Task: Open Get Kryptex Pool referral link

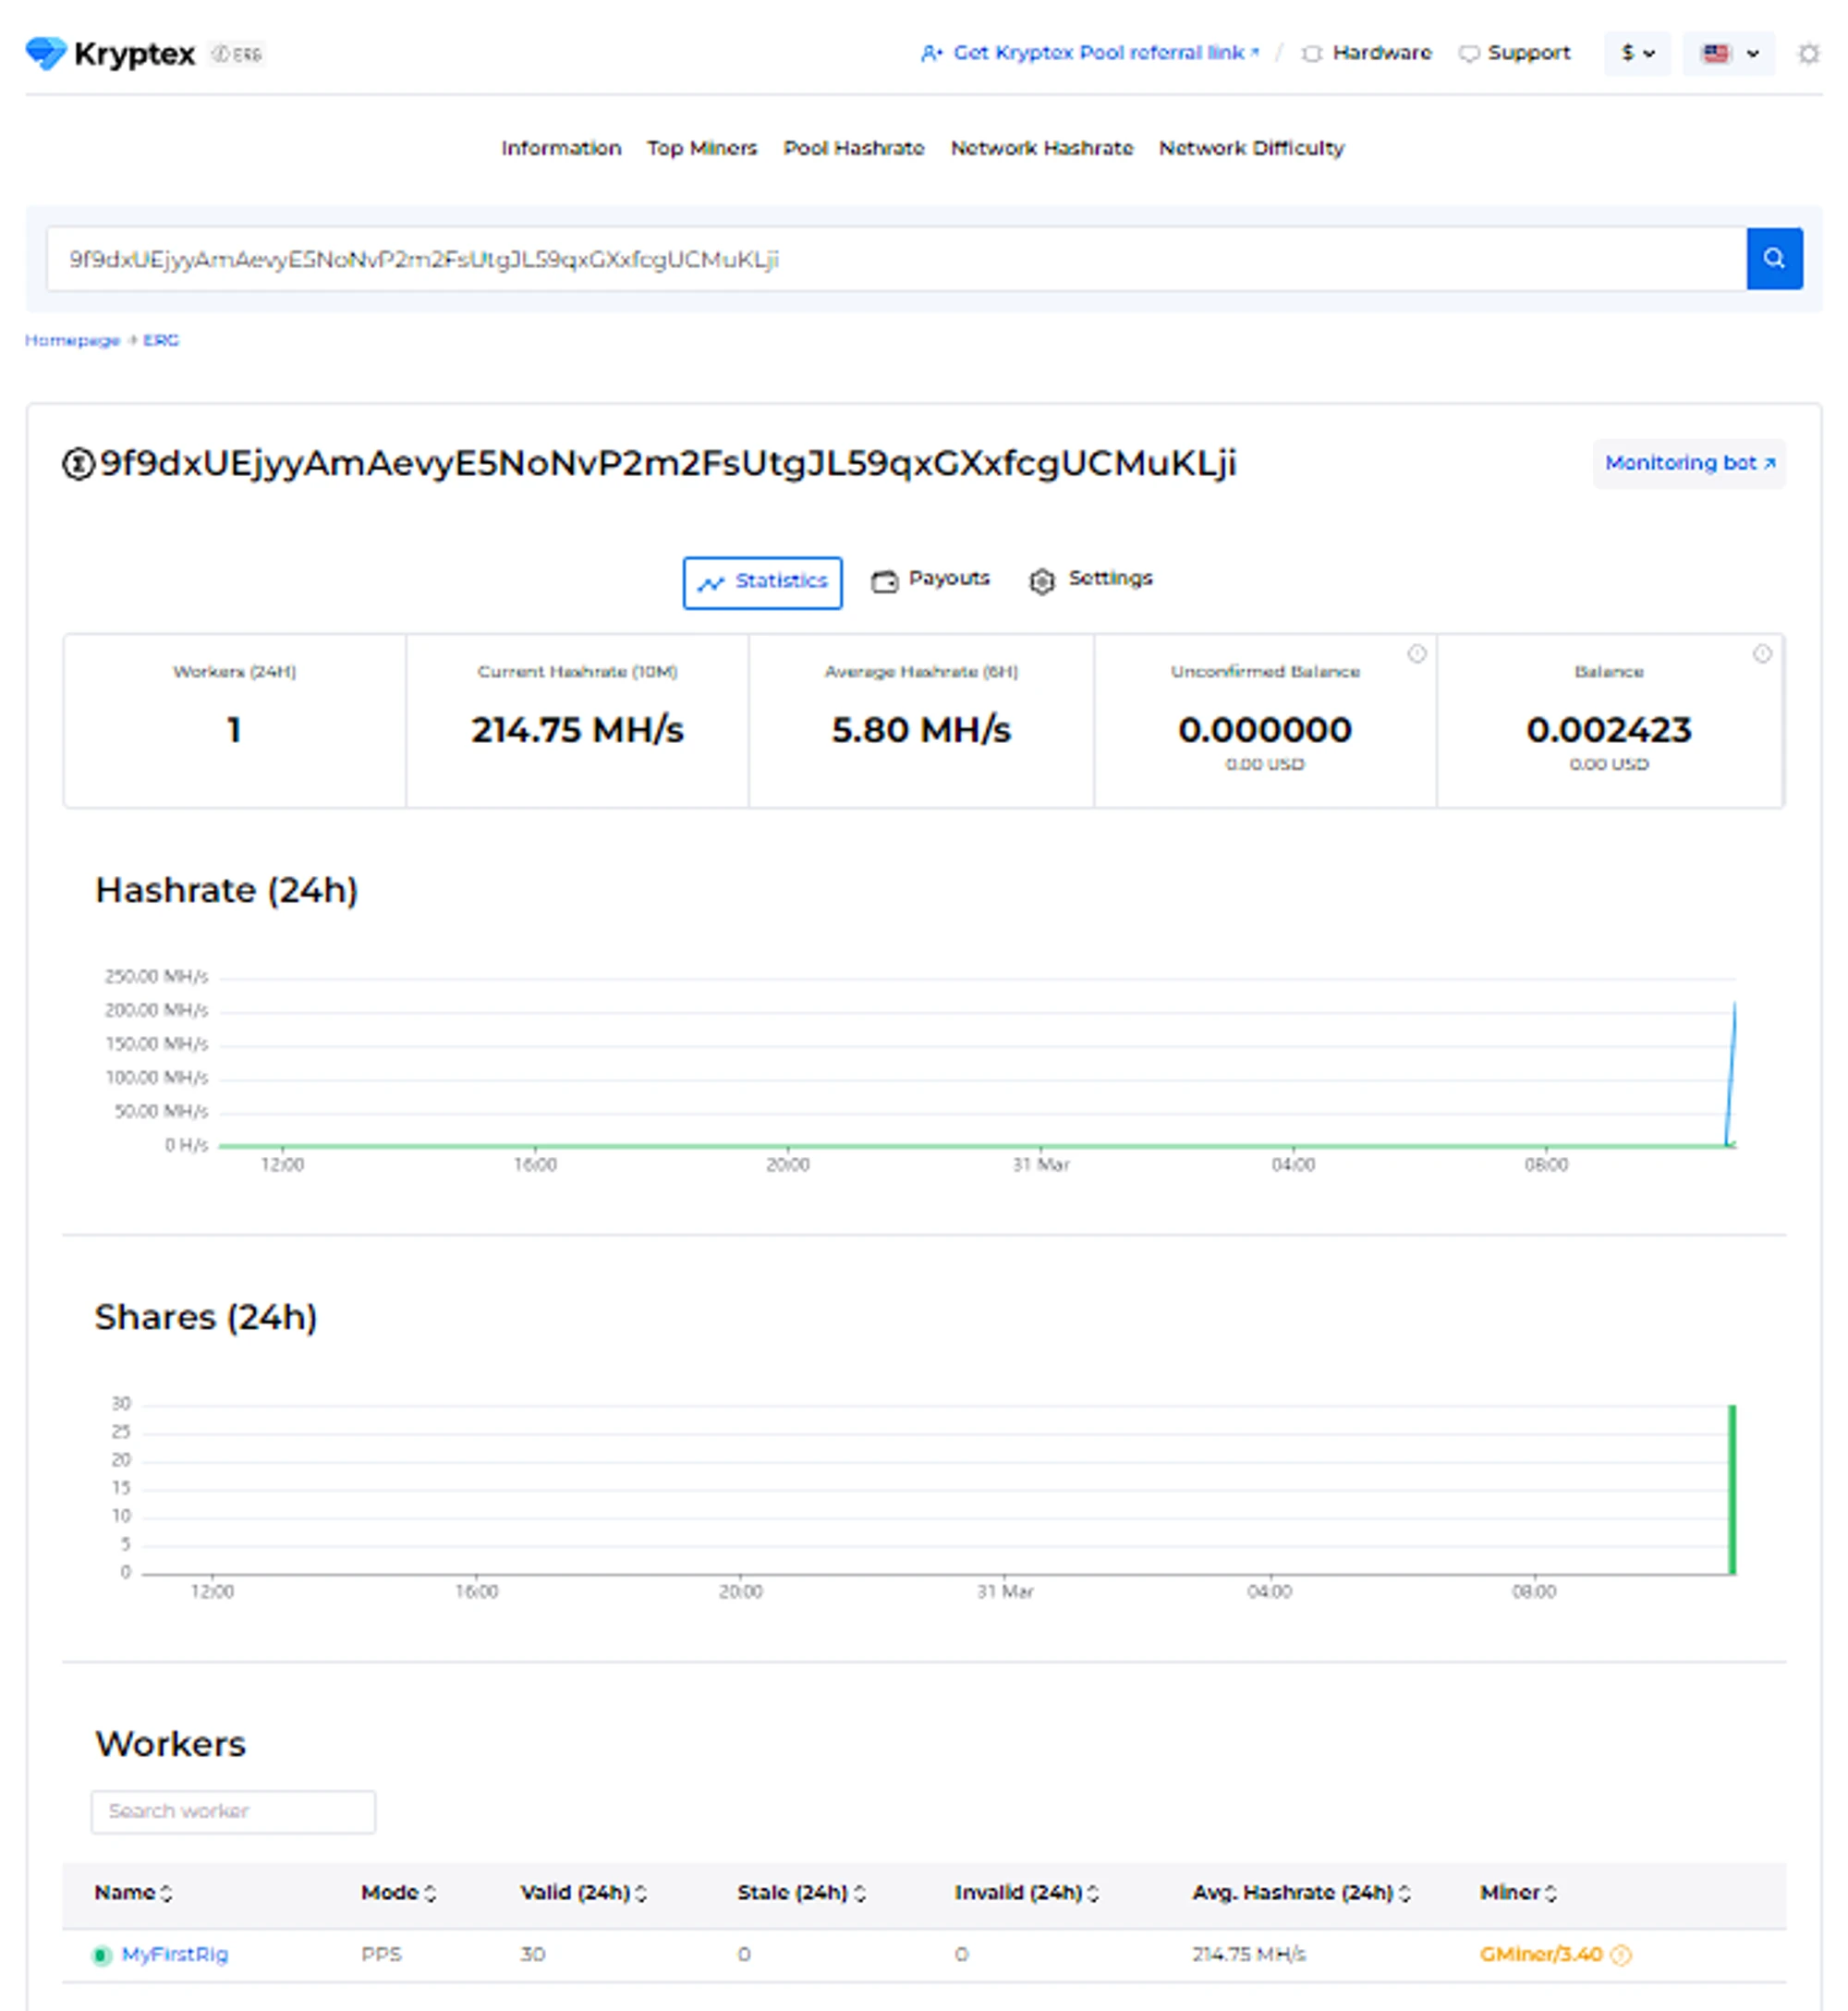Action: tap(1089, 53)
